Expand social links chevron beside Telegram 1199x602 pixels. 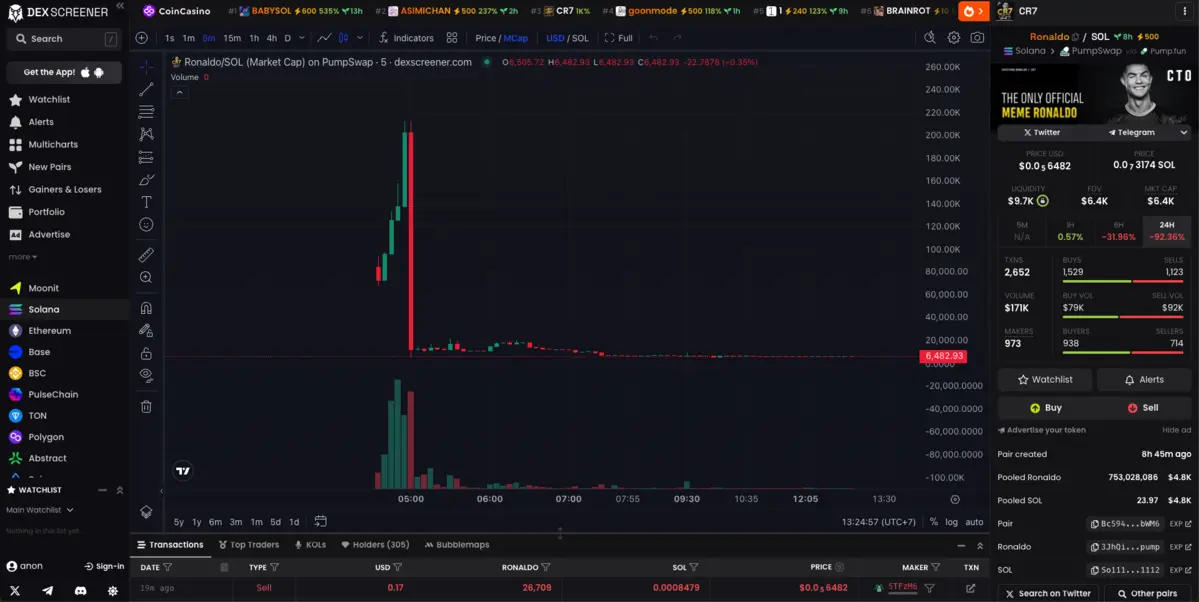coord(1184,132)
